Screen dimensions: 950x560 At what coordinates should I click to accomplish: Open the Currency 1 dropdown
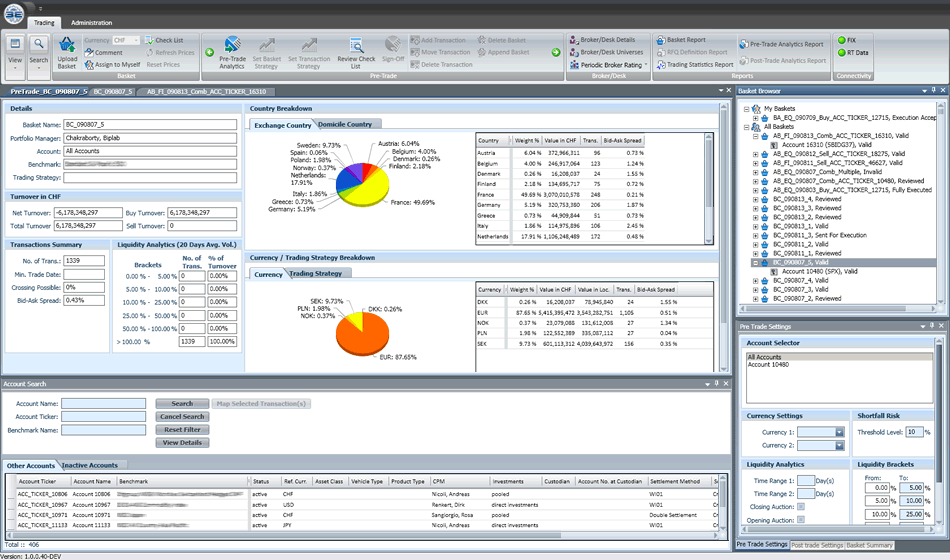pyautogui.click(x=838, y=432)
